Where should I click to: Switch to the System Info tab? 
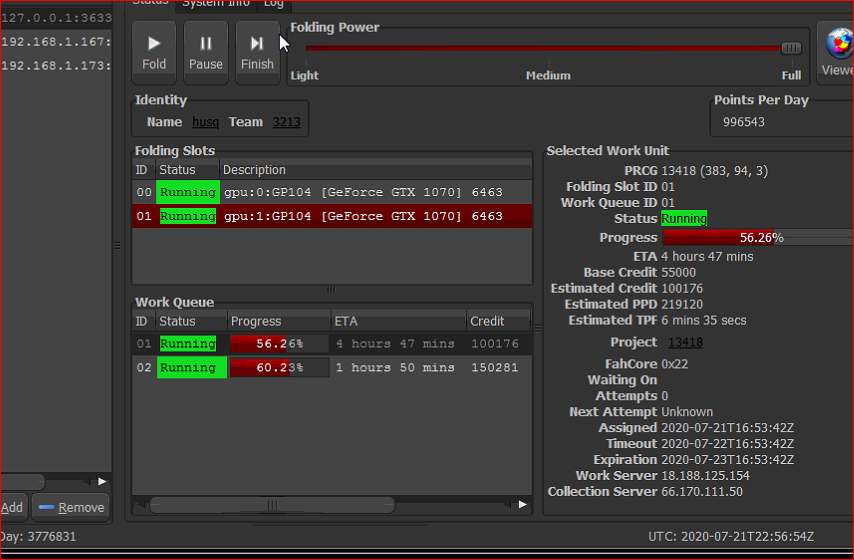click(x=216, y=4)
